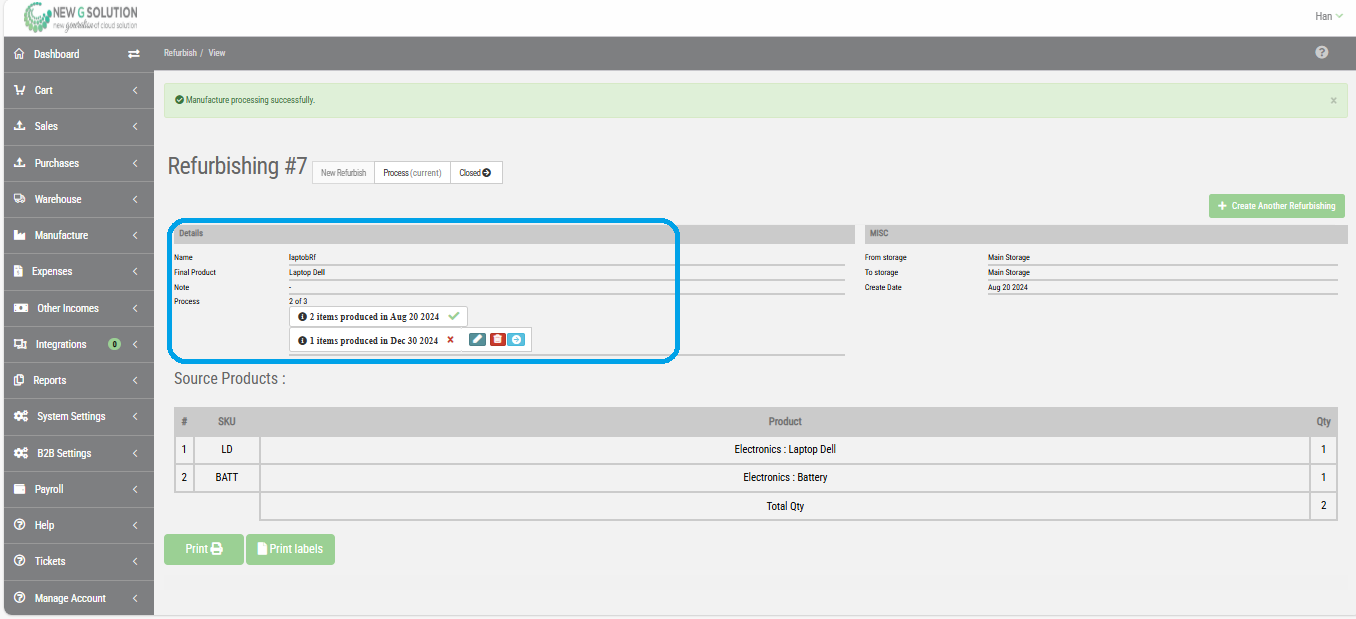Image resolution: width=1356 pixels, height=619 pixels.
Task: Click the LD SKU cell
Action: pyautogui.click(x=227, y=450)
